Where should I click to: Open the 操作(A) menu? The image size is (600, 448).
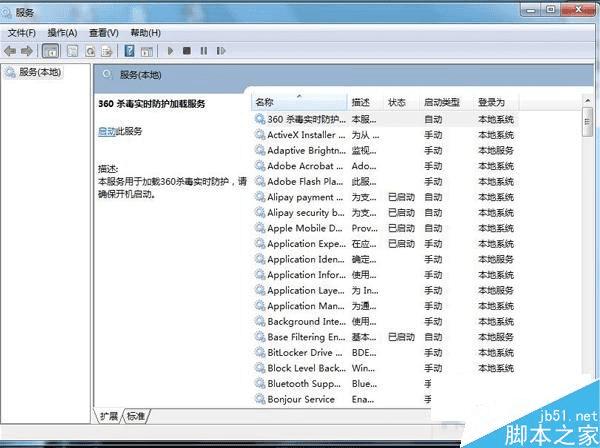pyautogui.click(x=62, y=33)
